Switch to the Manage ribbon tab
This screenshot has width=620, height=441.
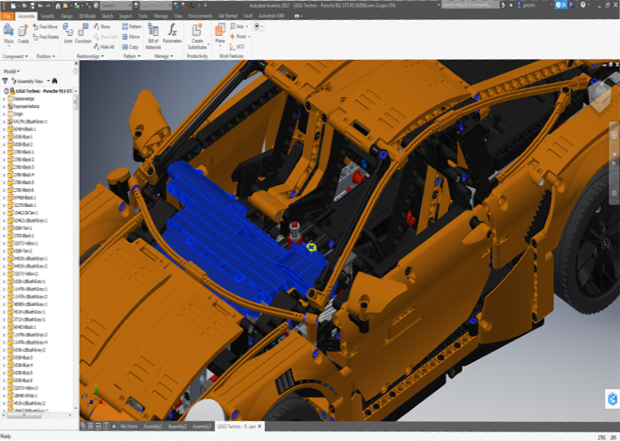click(161, 16)
